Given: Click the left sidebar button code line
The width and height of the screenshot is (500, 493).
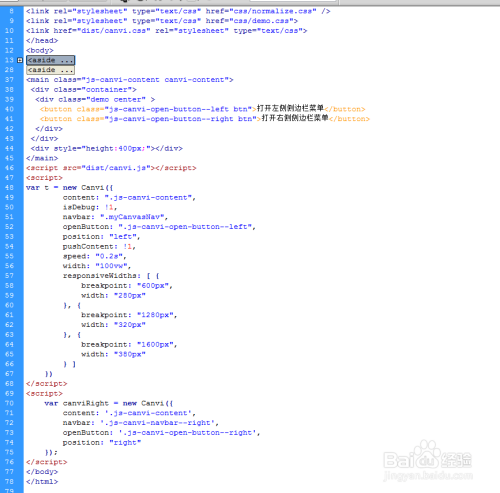Looking at the screenshot, I should coord(202,109).
